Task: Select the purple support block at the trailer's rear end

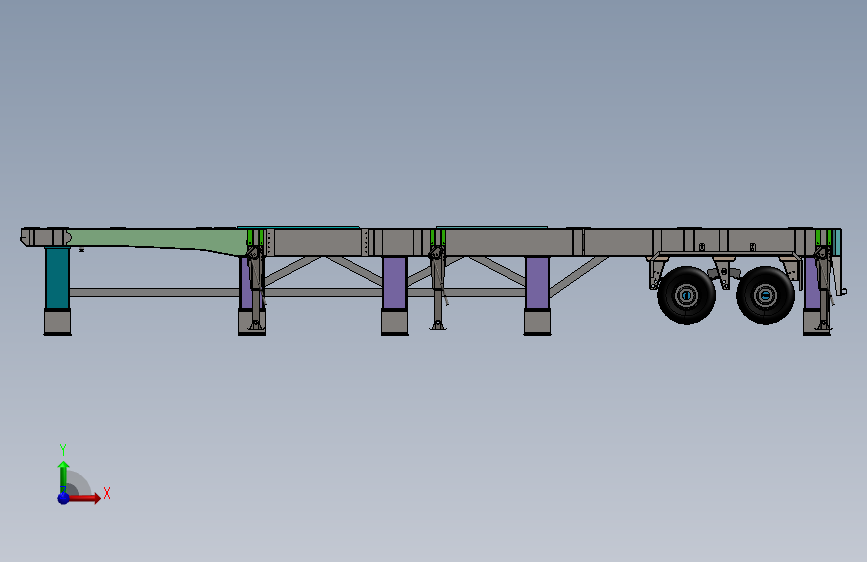Action: coord(811,284)
